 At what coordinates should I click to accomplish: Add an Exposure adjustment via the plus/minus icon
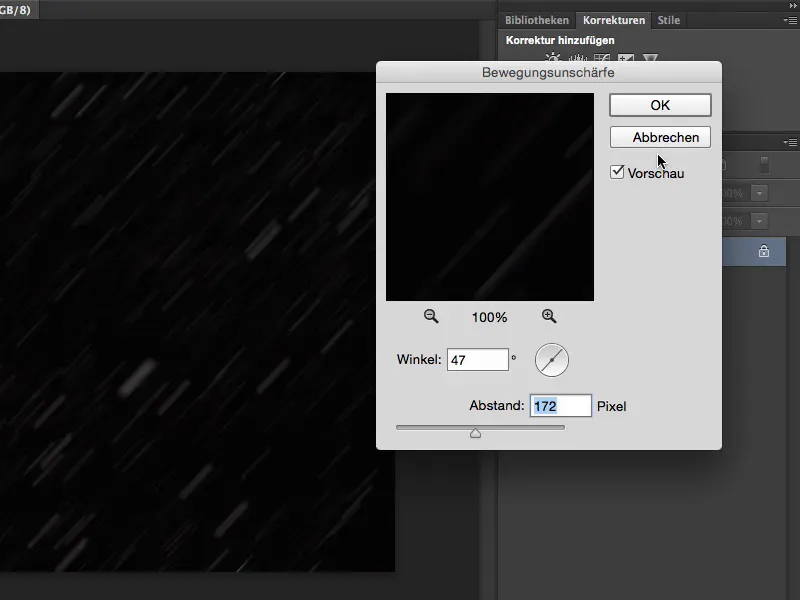point(626,58)
